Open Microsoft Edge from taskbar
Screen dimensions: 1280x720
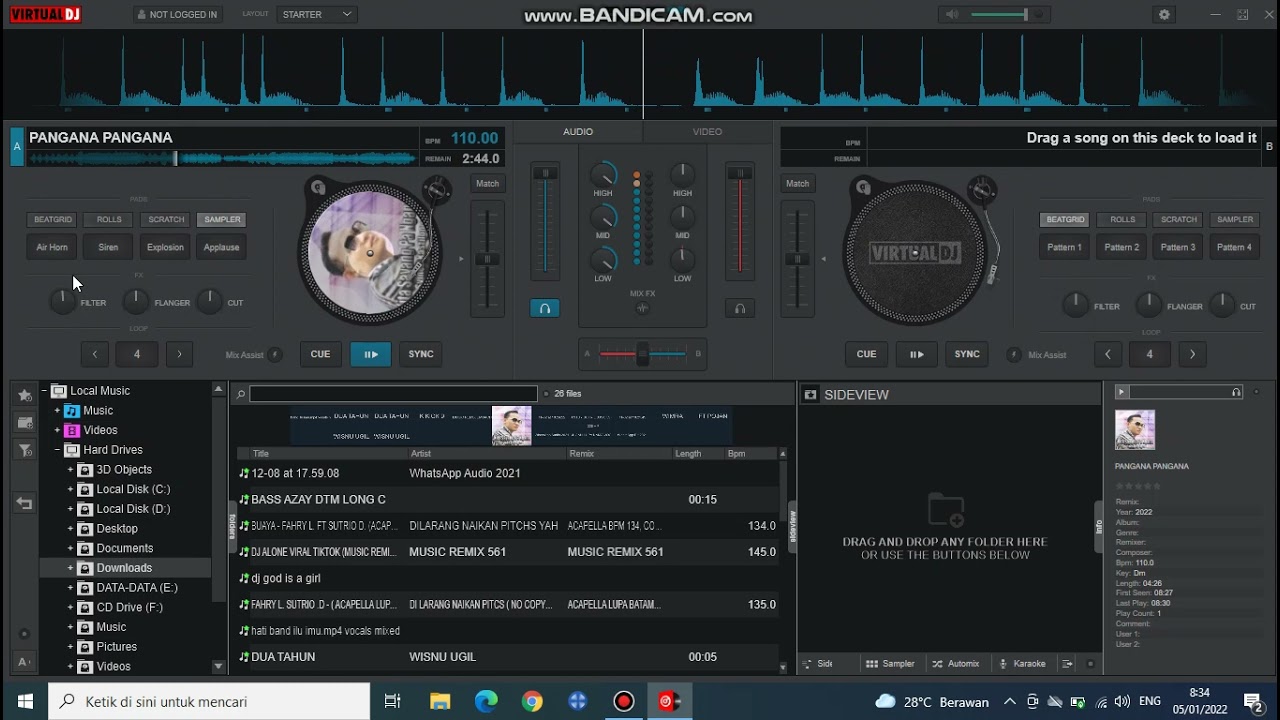tap(486, 702)
